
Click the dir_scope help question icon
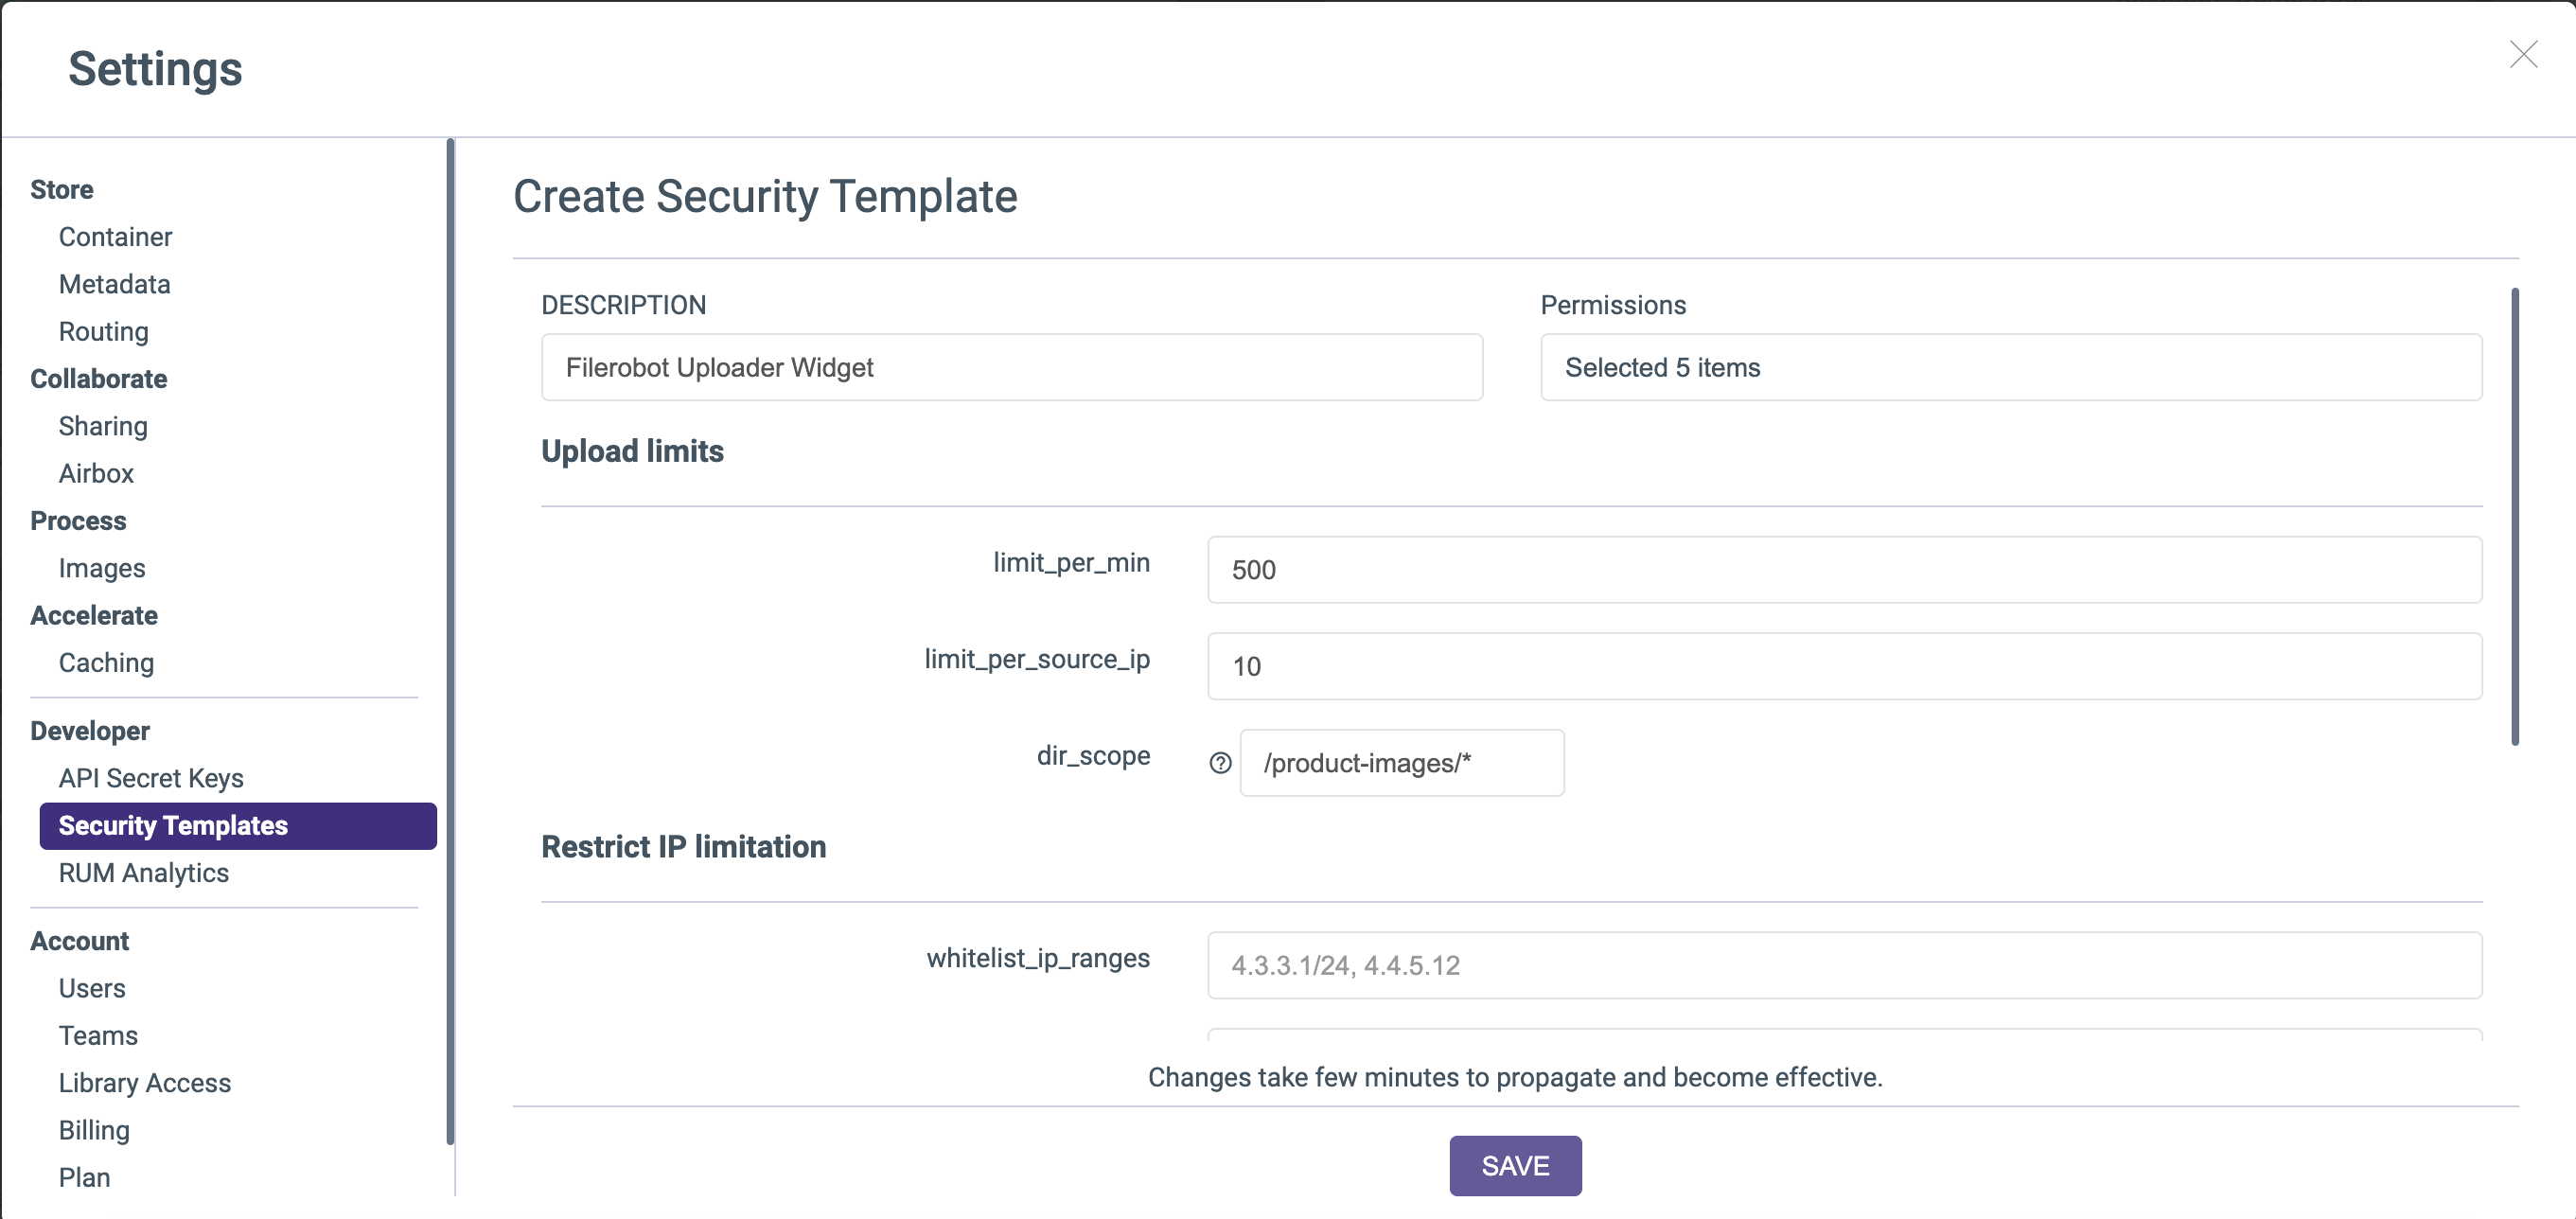(1220, 763)
